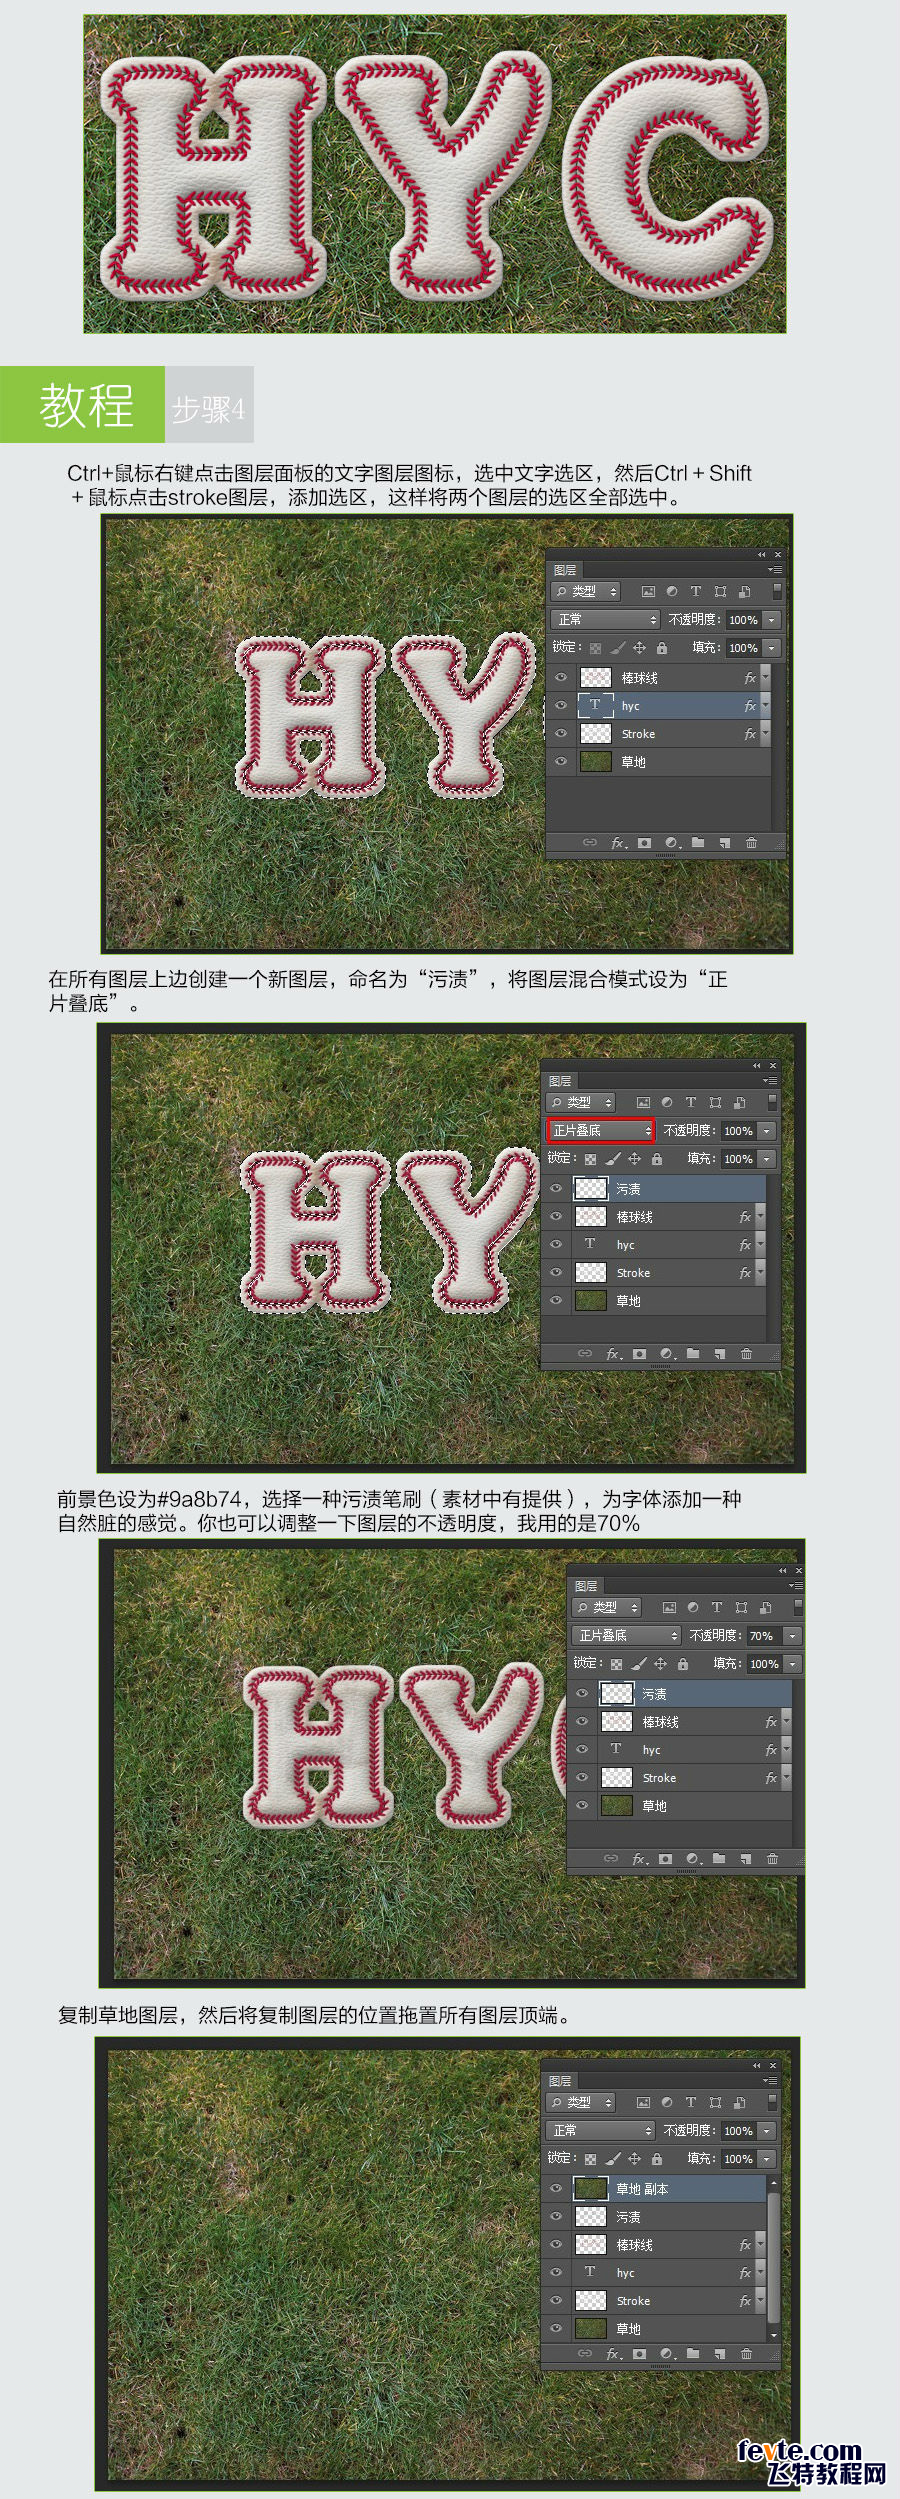Click pixel layer filter in hyc-selected panel
The image size is (900, 2499).
(x=648, y=592)
